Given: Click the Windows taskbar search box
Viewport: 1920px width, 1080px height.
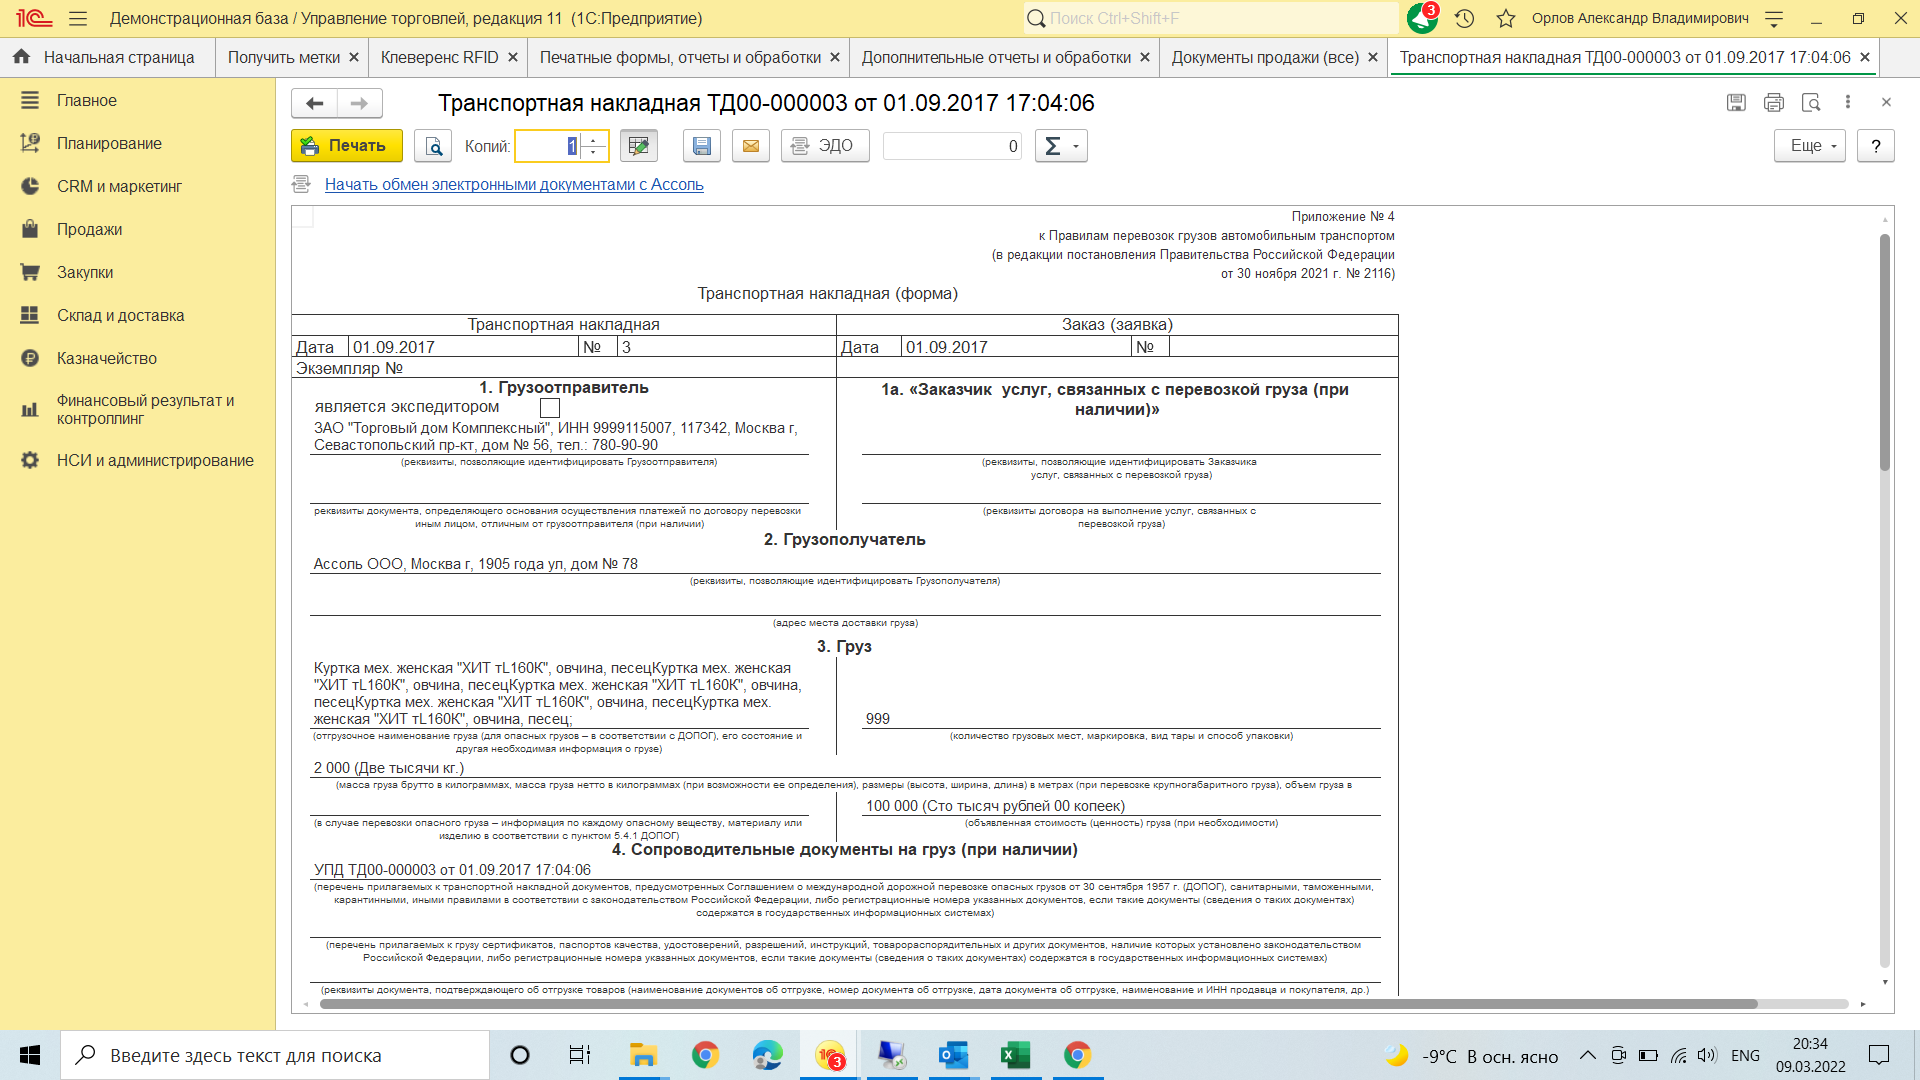Looking at the screenshot, I should click(275, 1055).
